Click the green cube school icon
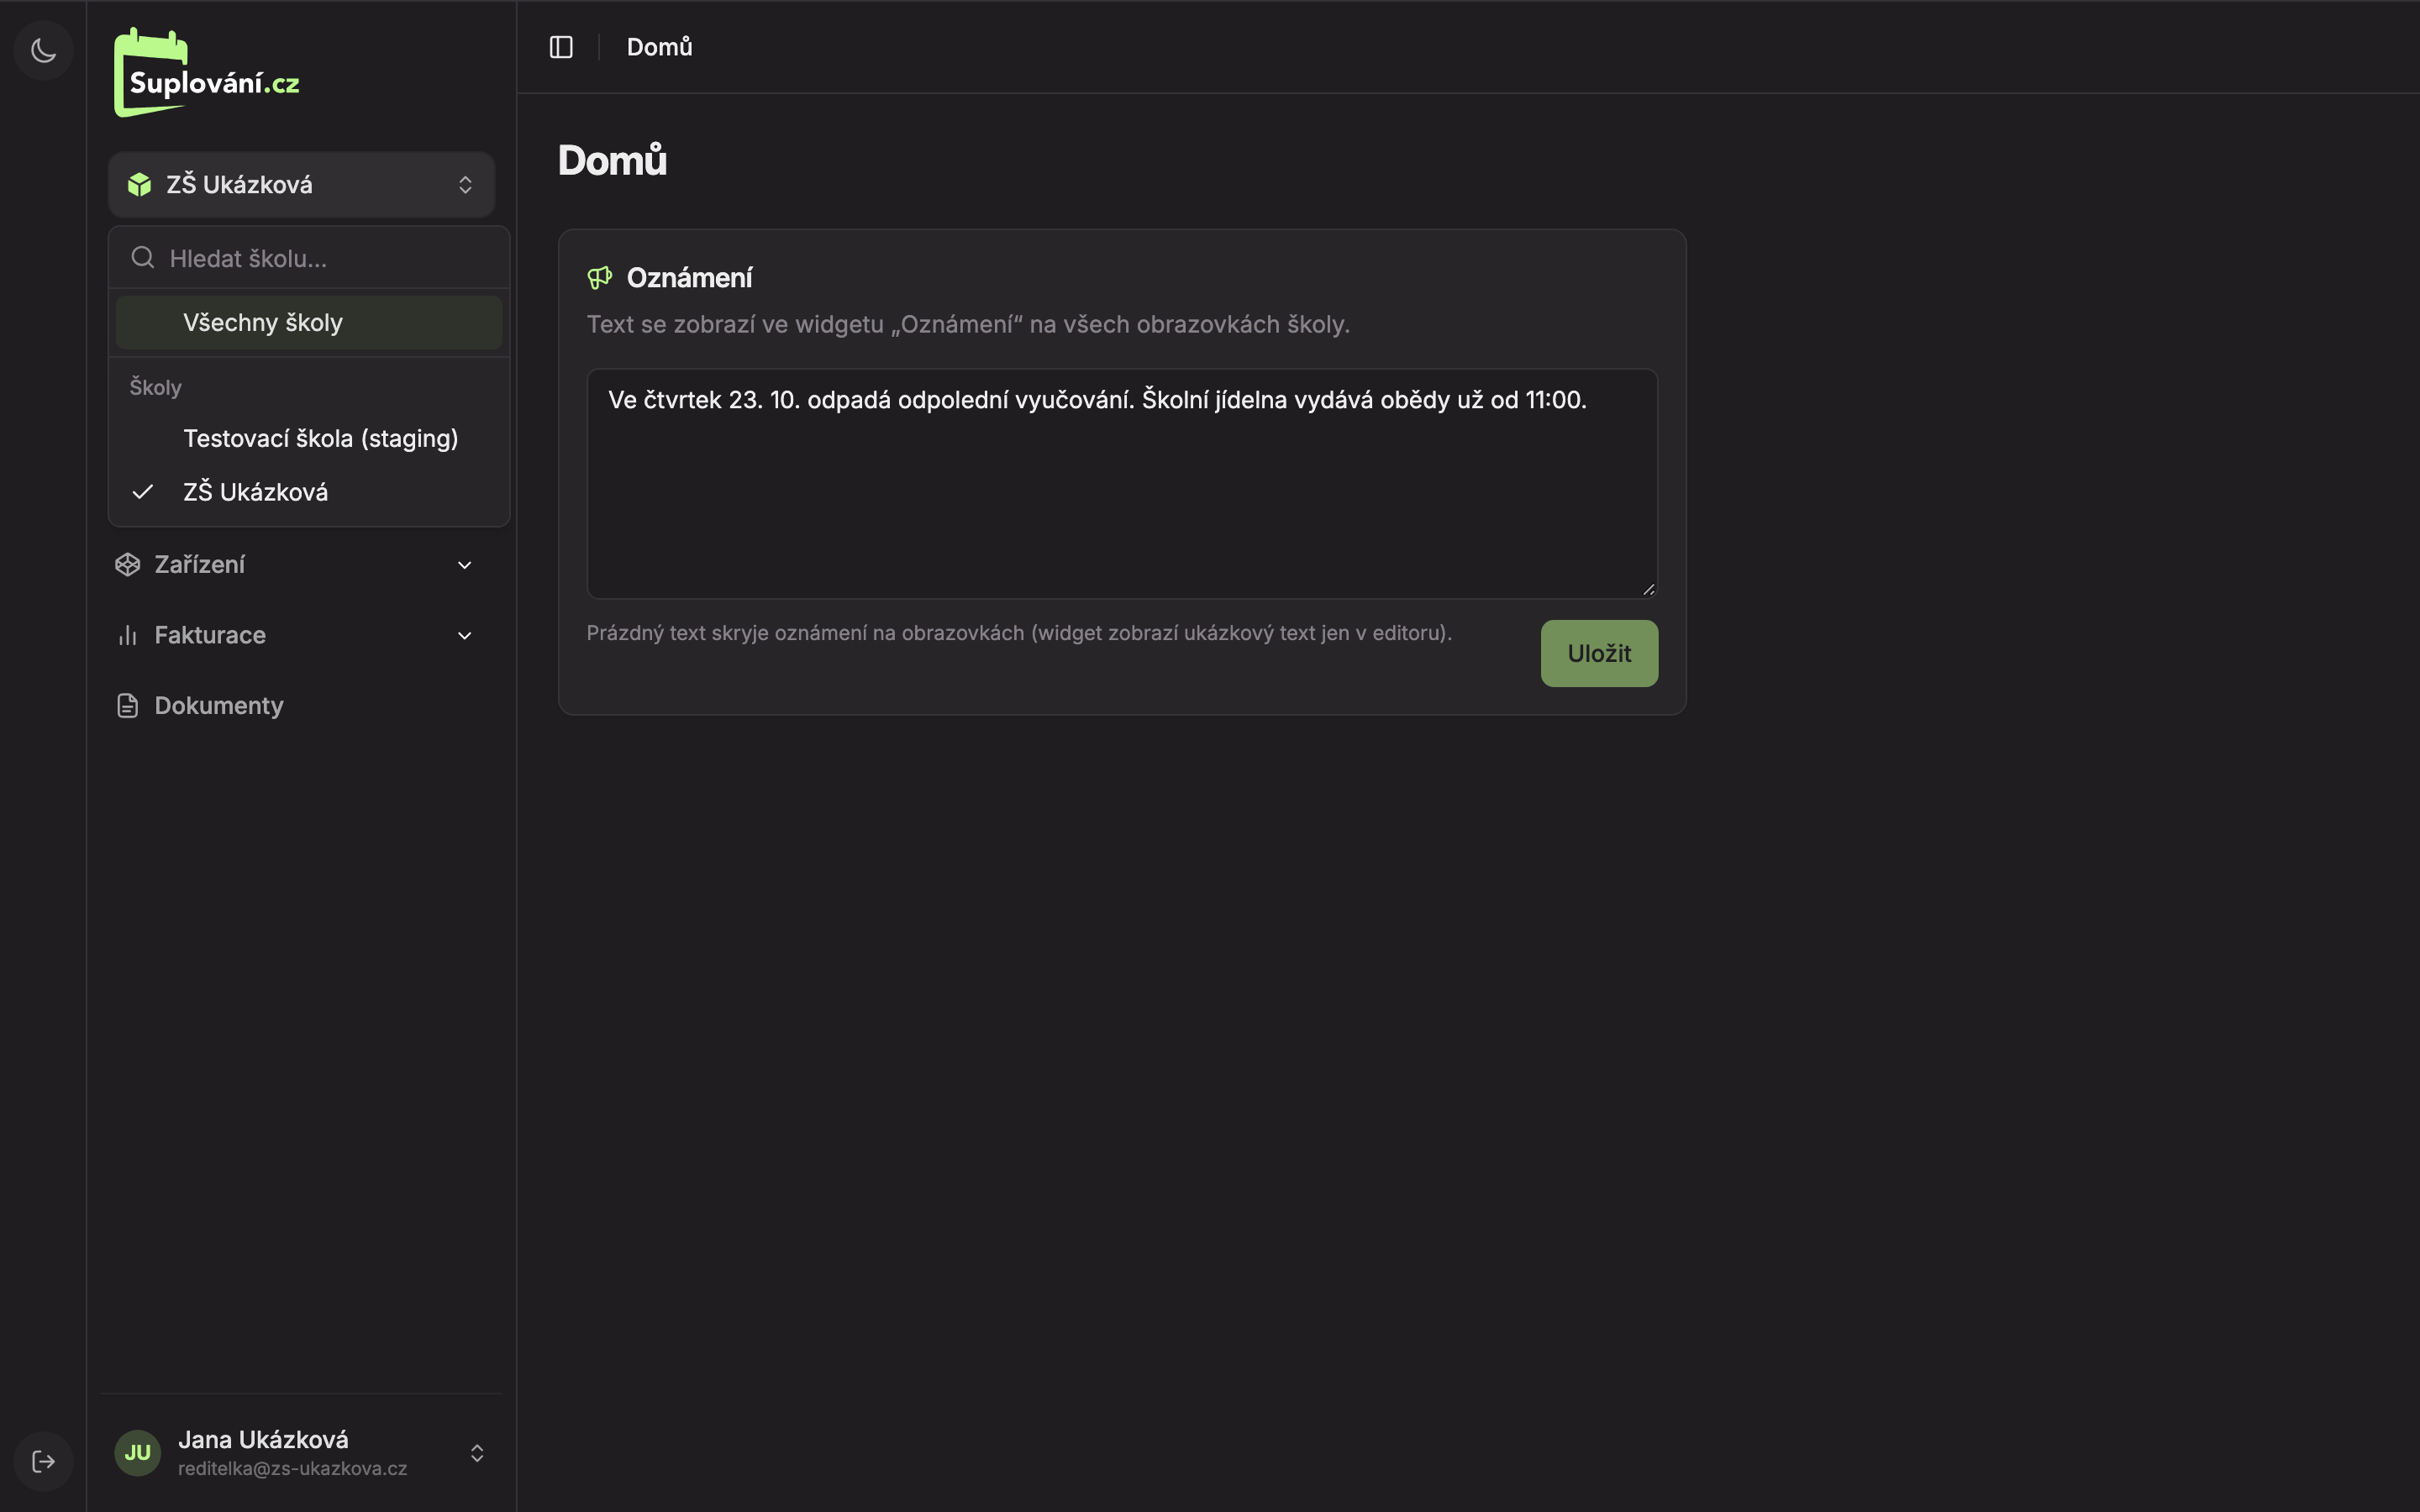The width and height of the screenshot is (2420, 1512). click(x=139, y=185)
